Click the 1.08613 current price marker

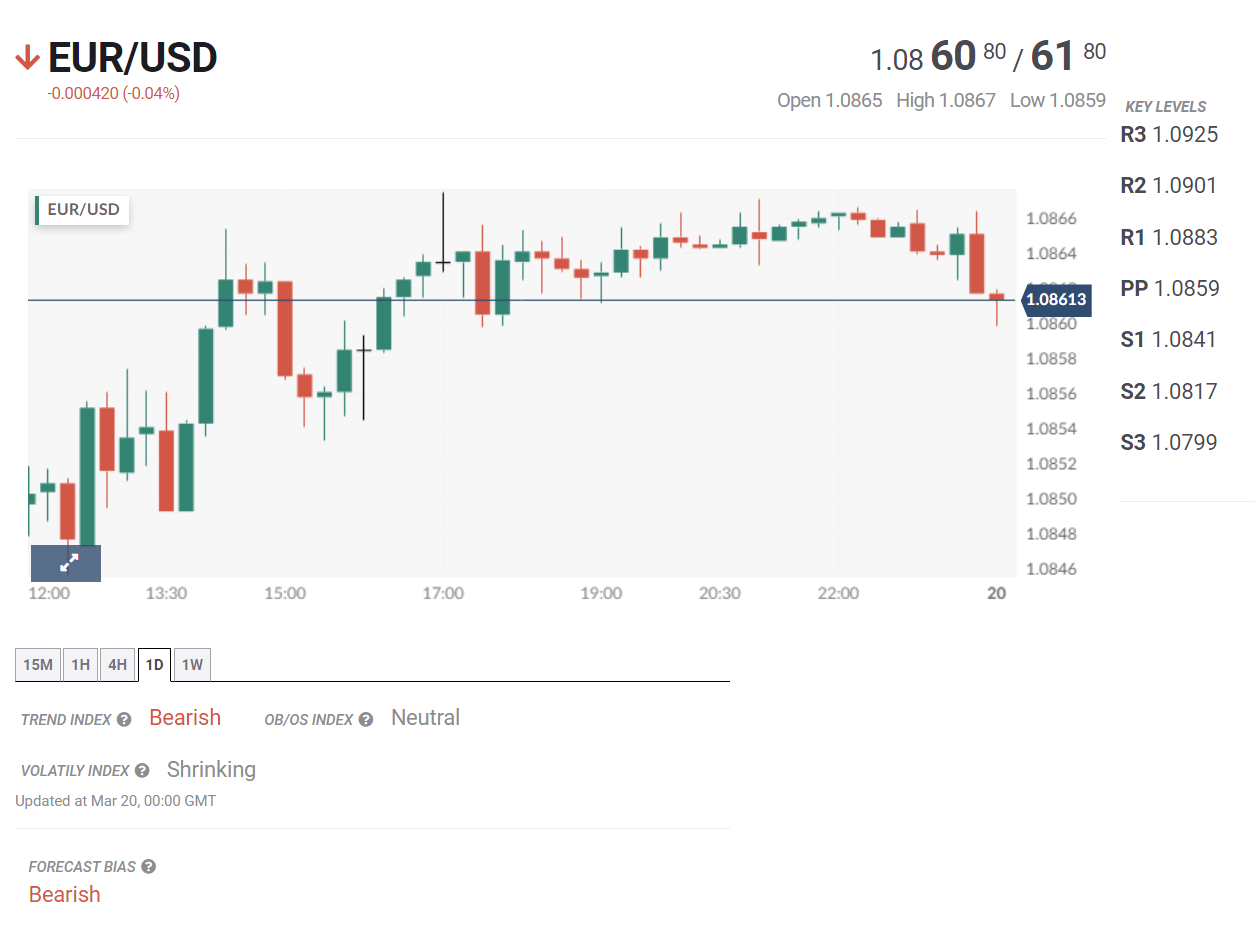[1055, 300]
